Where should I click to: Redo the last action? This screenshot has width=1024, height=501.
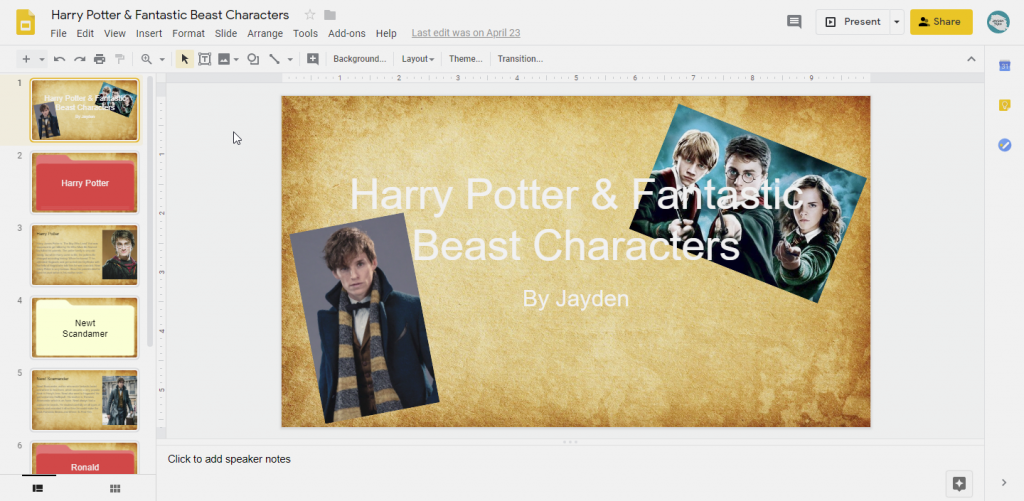click(x=80, y=59)
